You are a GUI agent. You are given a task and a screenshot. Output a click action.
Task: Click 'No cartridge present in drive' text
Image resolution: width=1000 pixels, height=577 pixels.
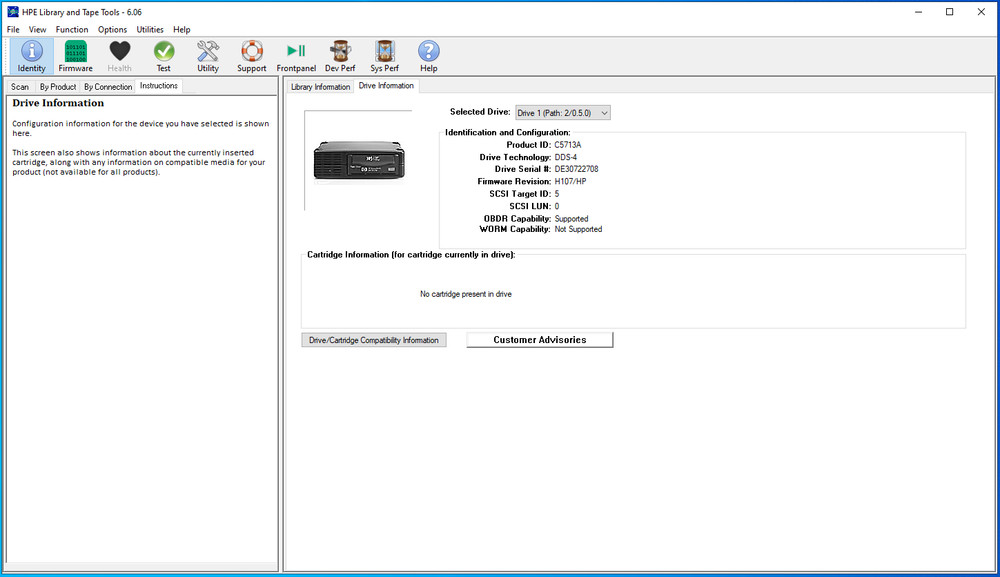point(466,294)
